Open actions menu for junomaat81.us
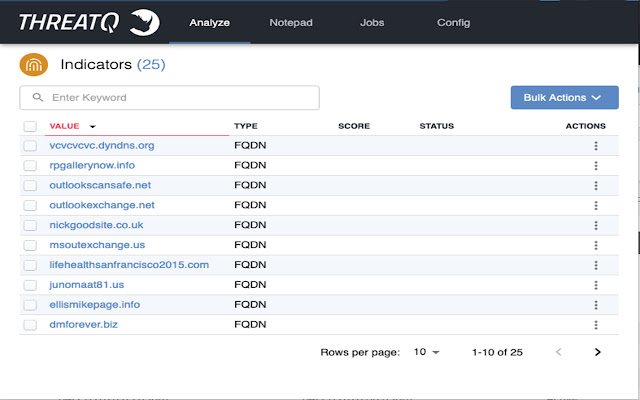Screen dimensions: 640x400 (596, 285)
